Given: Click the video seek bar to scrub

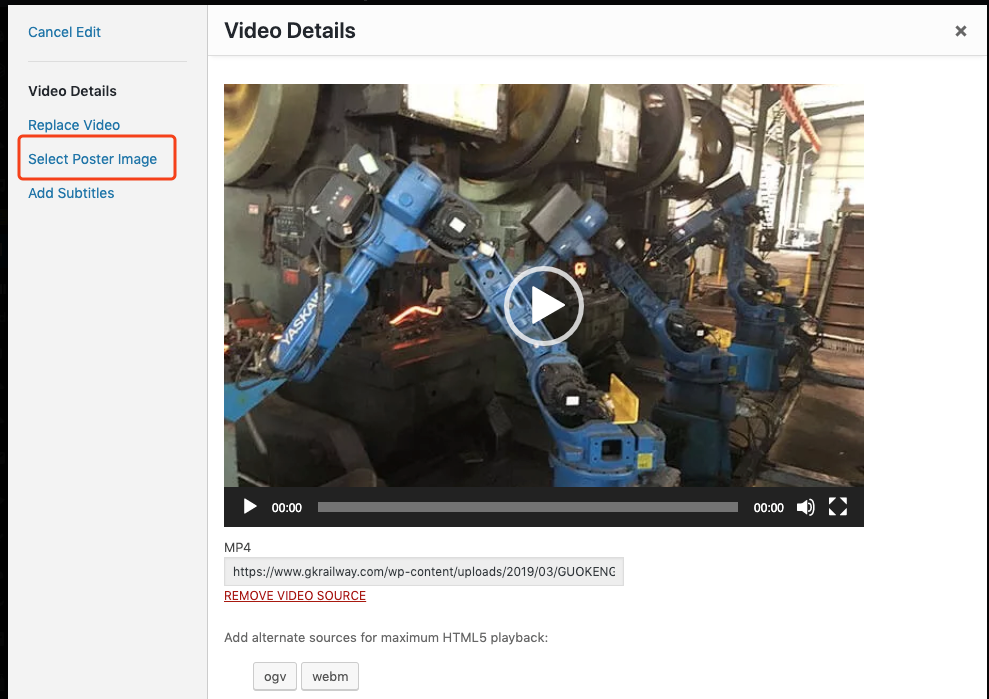Looking at the screenshot, I should (x=527, y=507).
